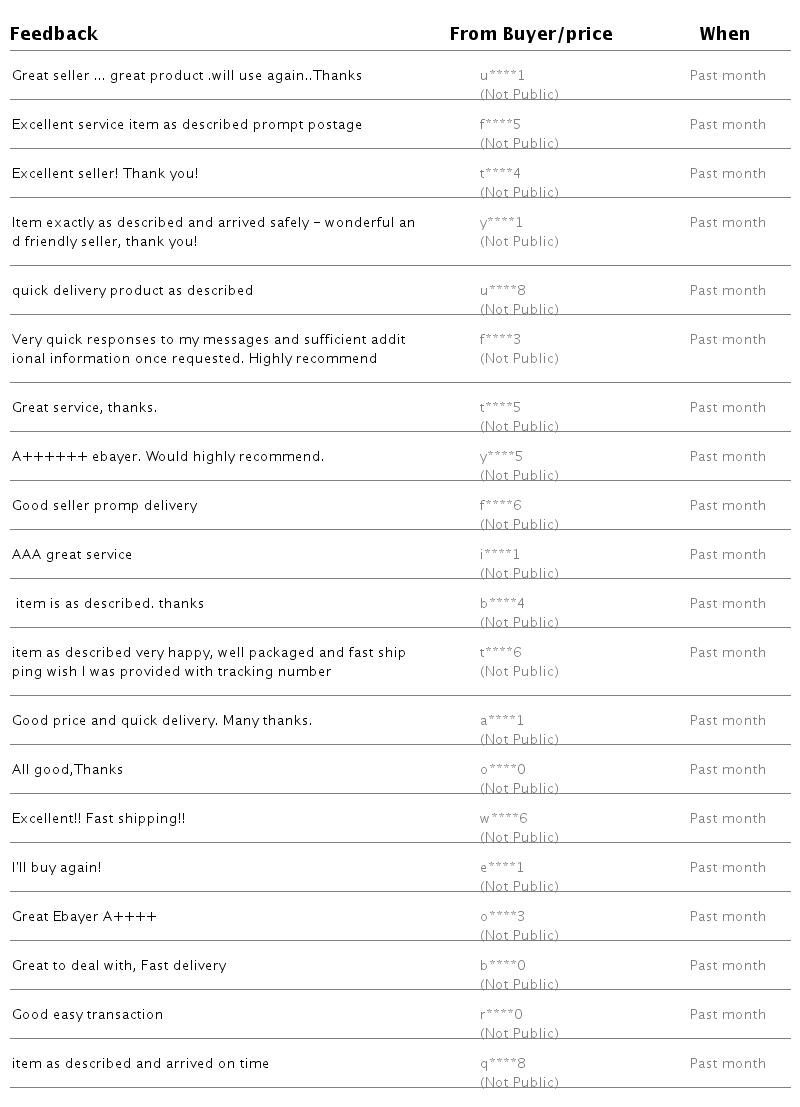
Task: Click 'Past month' beside 'All good,Thanks'
Action: tap(727, 769)
